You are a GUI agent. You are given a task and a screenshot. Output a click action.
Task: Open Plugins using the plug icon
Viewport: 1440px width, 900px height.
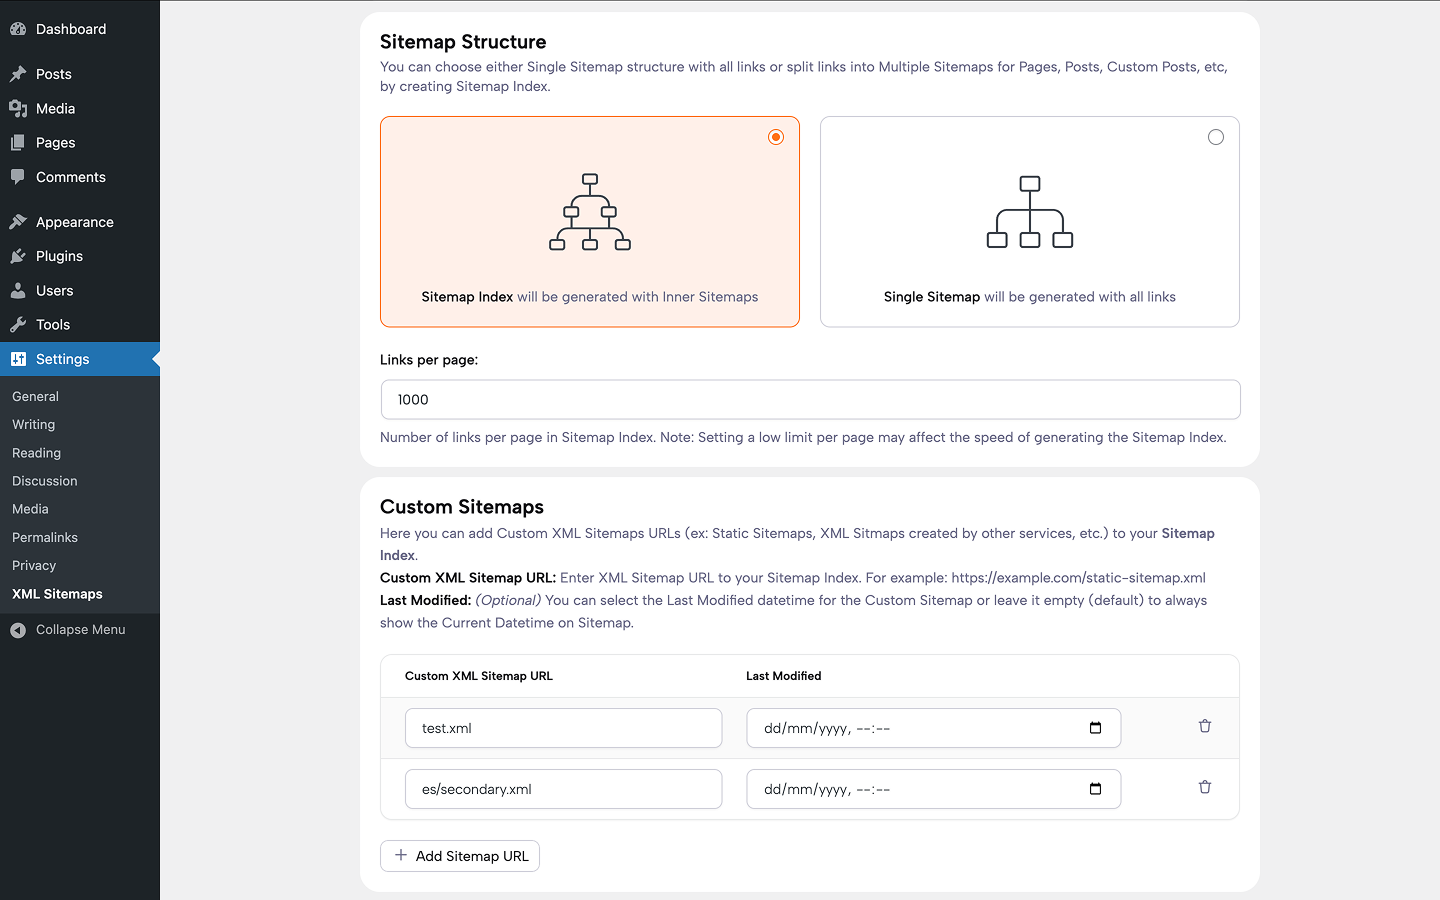pos(18,256)
